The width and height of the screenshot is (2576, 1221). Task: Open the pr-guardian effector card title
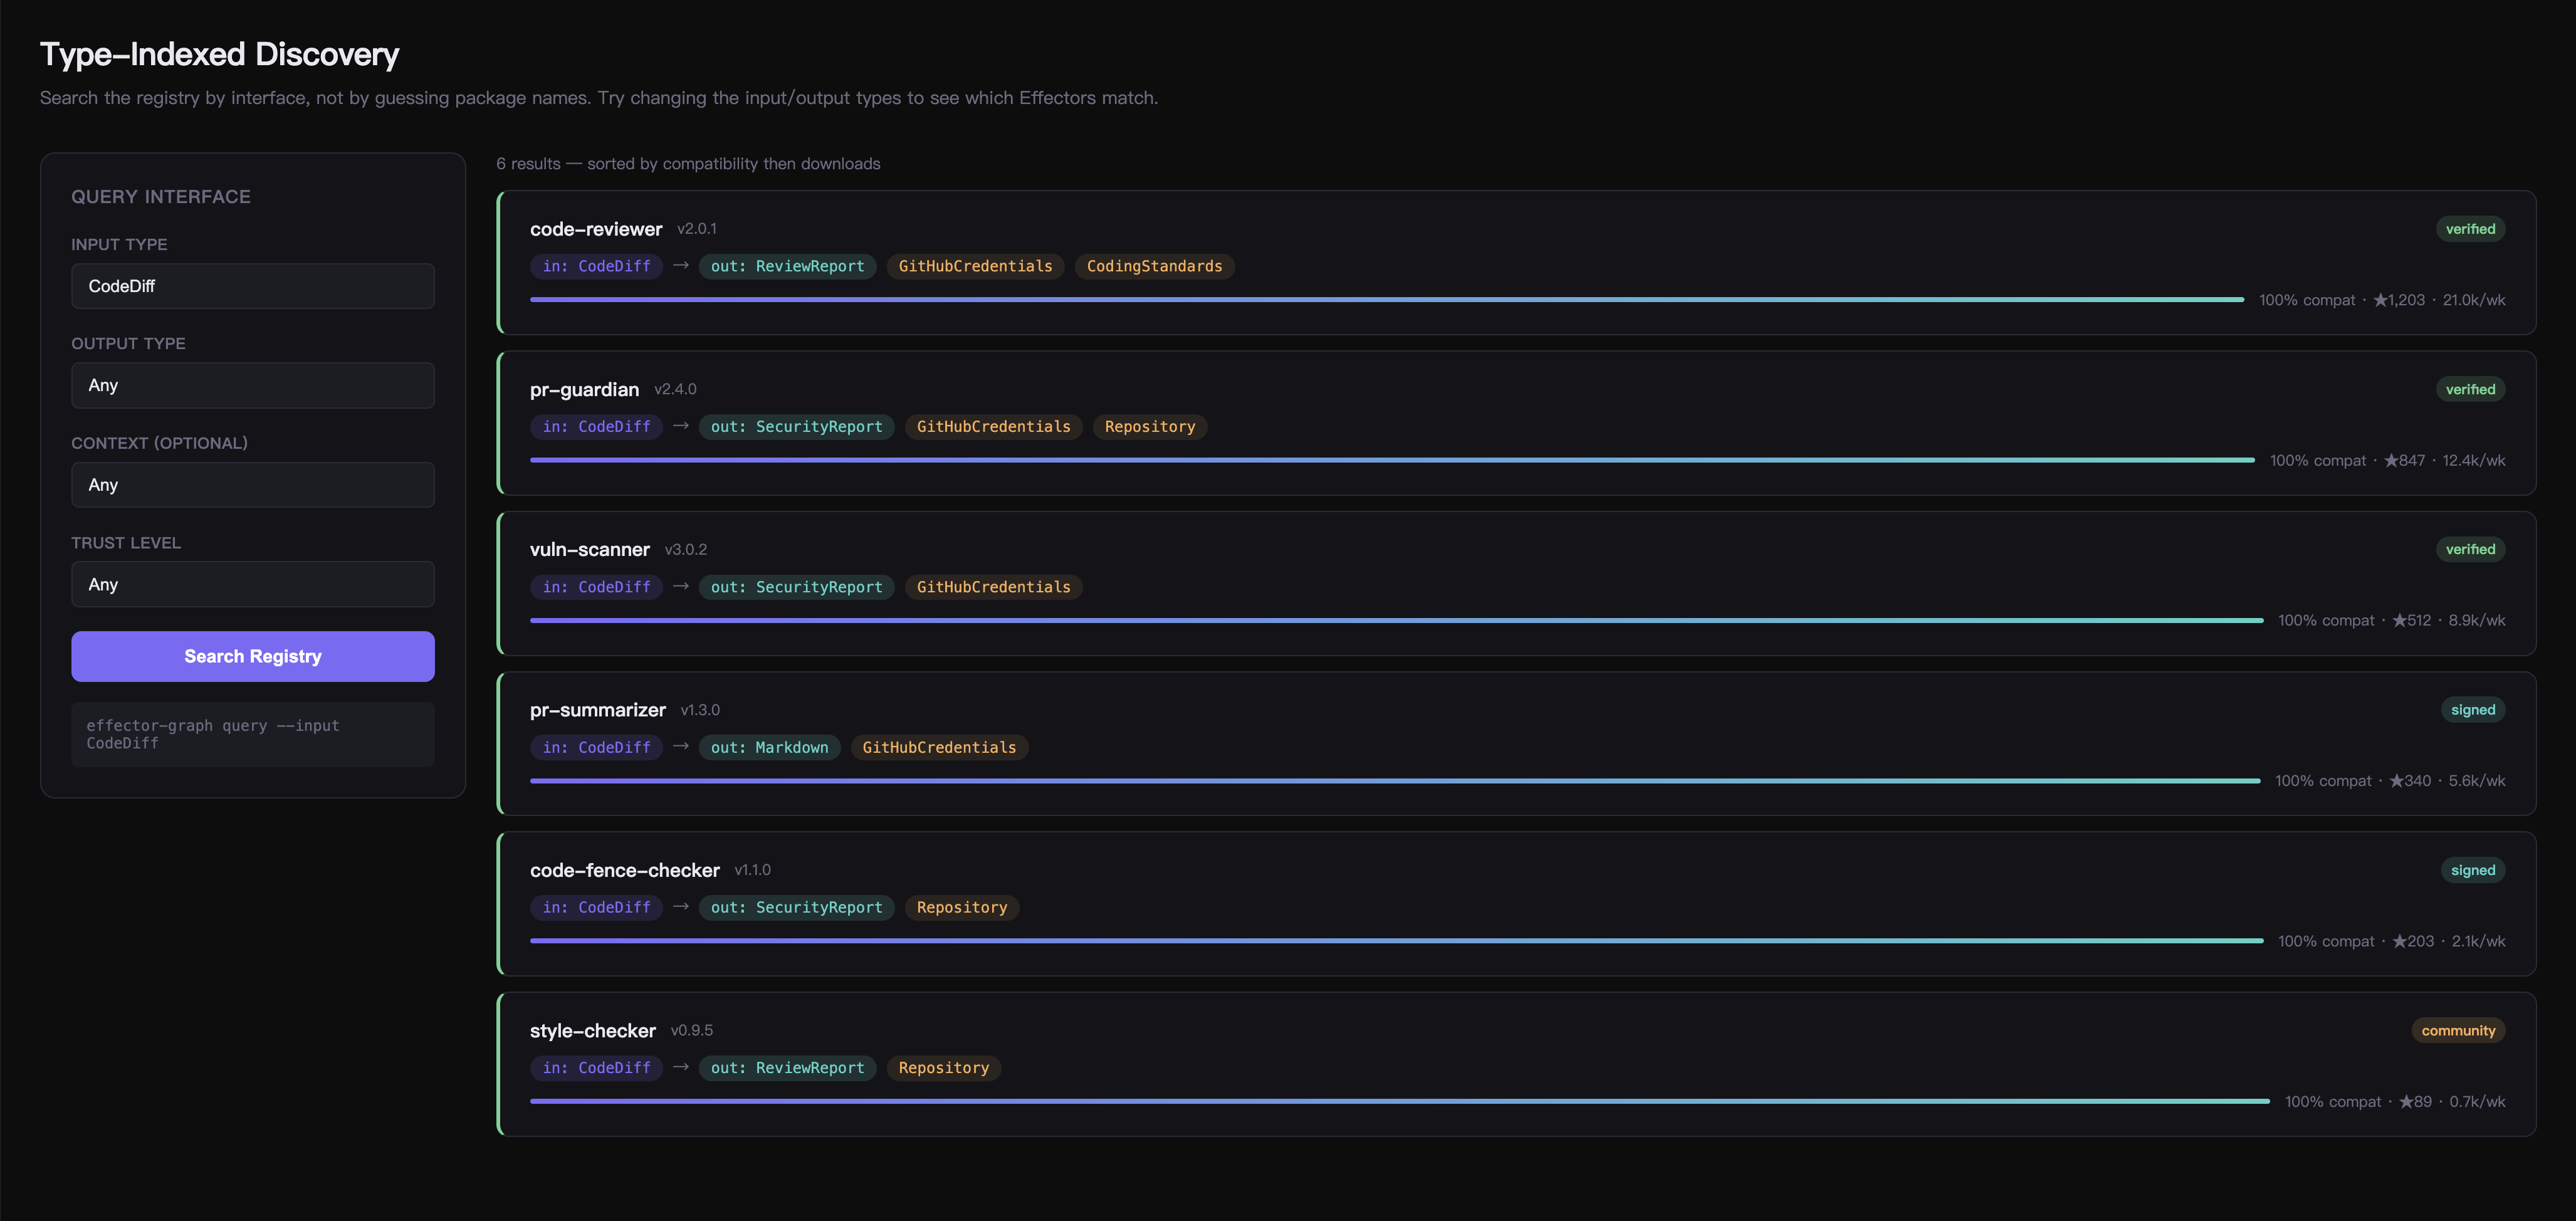tap(584, 390)
